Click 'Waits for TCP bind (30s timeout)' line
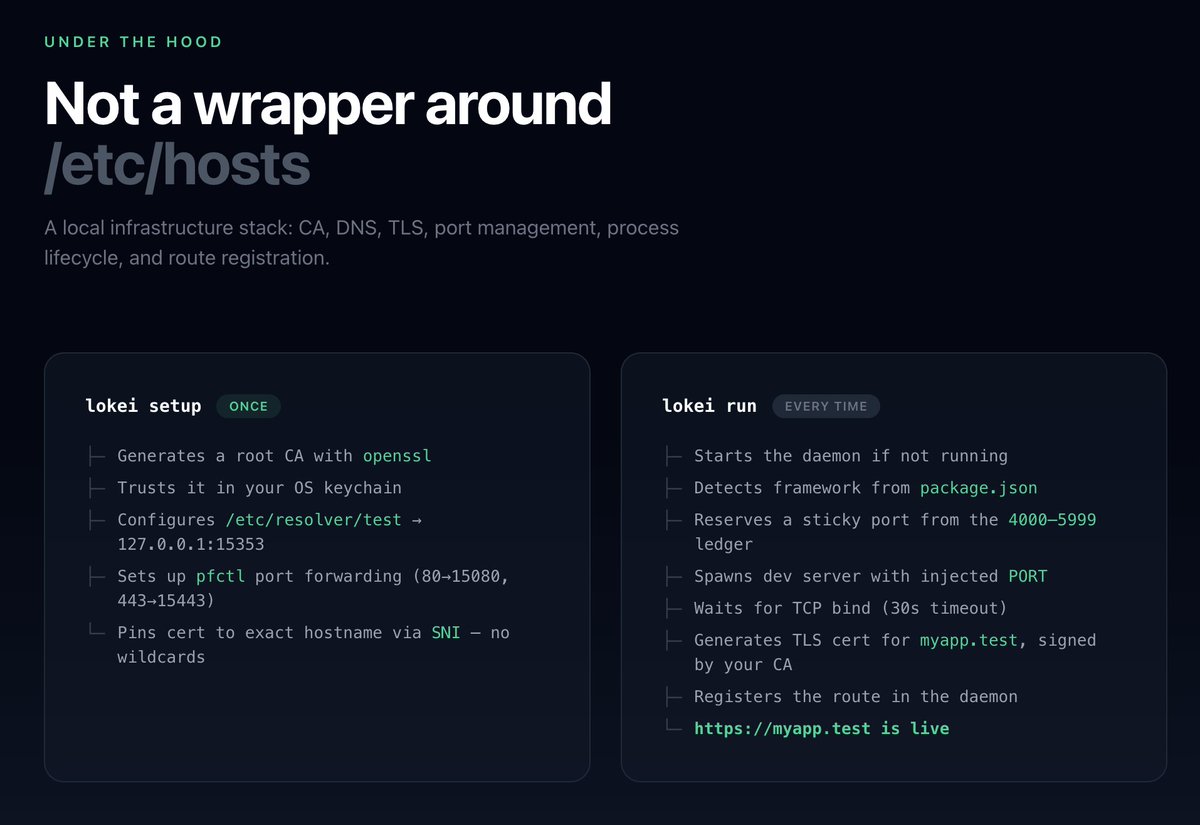 click(851, 608)
